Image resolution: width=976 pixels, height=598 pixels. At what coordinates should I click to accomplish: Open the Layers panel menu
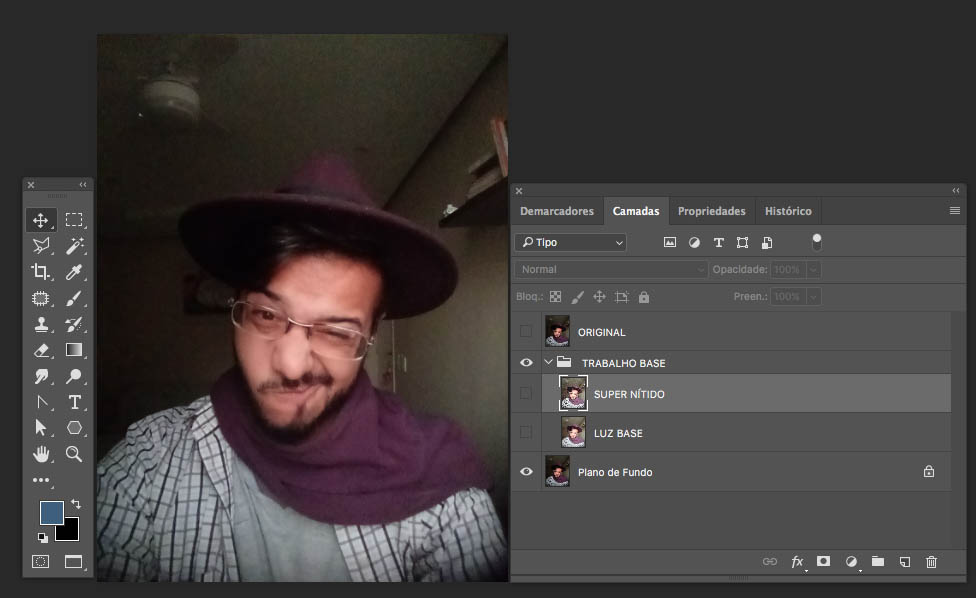[956, 211]
